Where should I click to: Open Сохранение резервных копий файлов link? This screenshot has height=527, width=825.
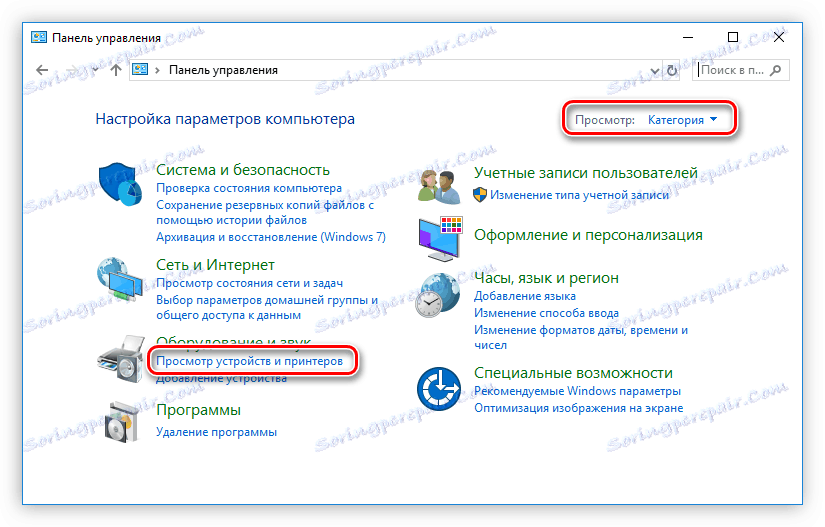(x=265, y=212)
